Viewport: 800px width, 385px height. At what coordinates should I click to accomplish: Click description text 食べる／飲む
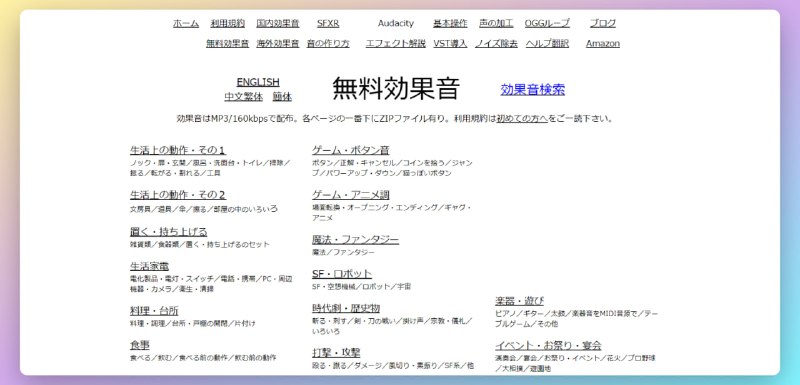click(203, 358)
